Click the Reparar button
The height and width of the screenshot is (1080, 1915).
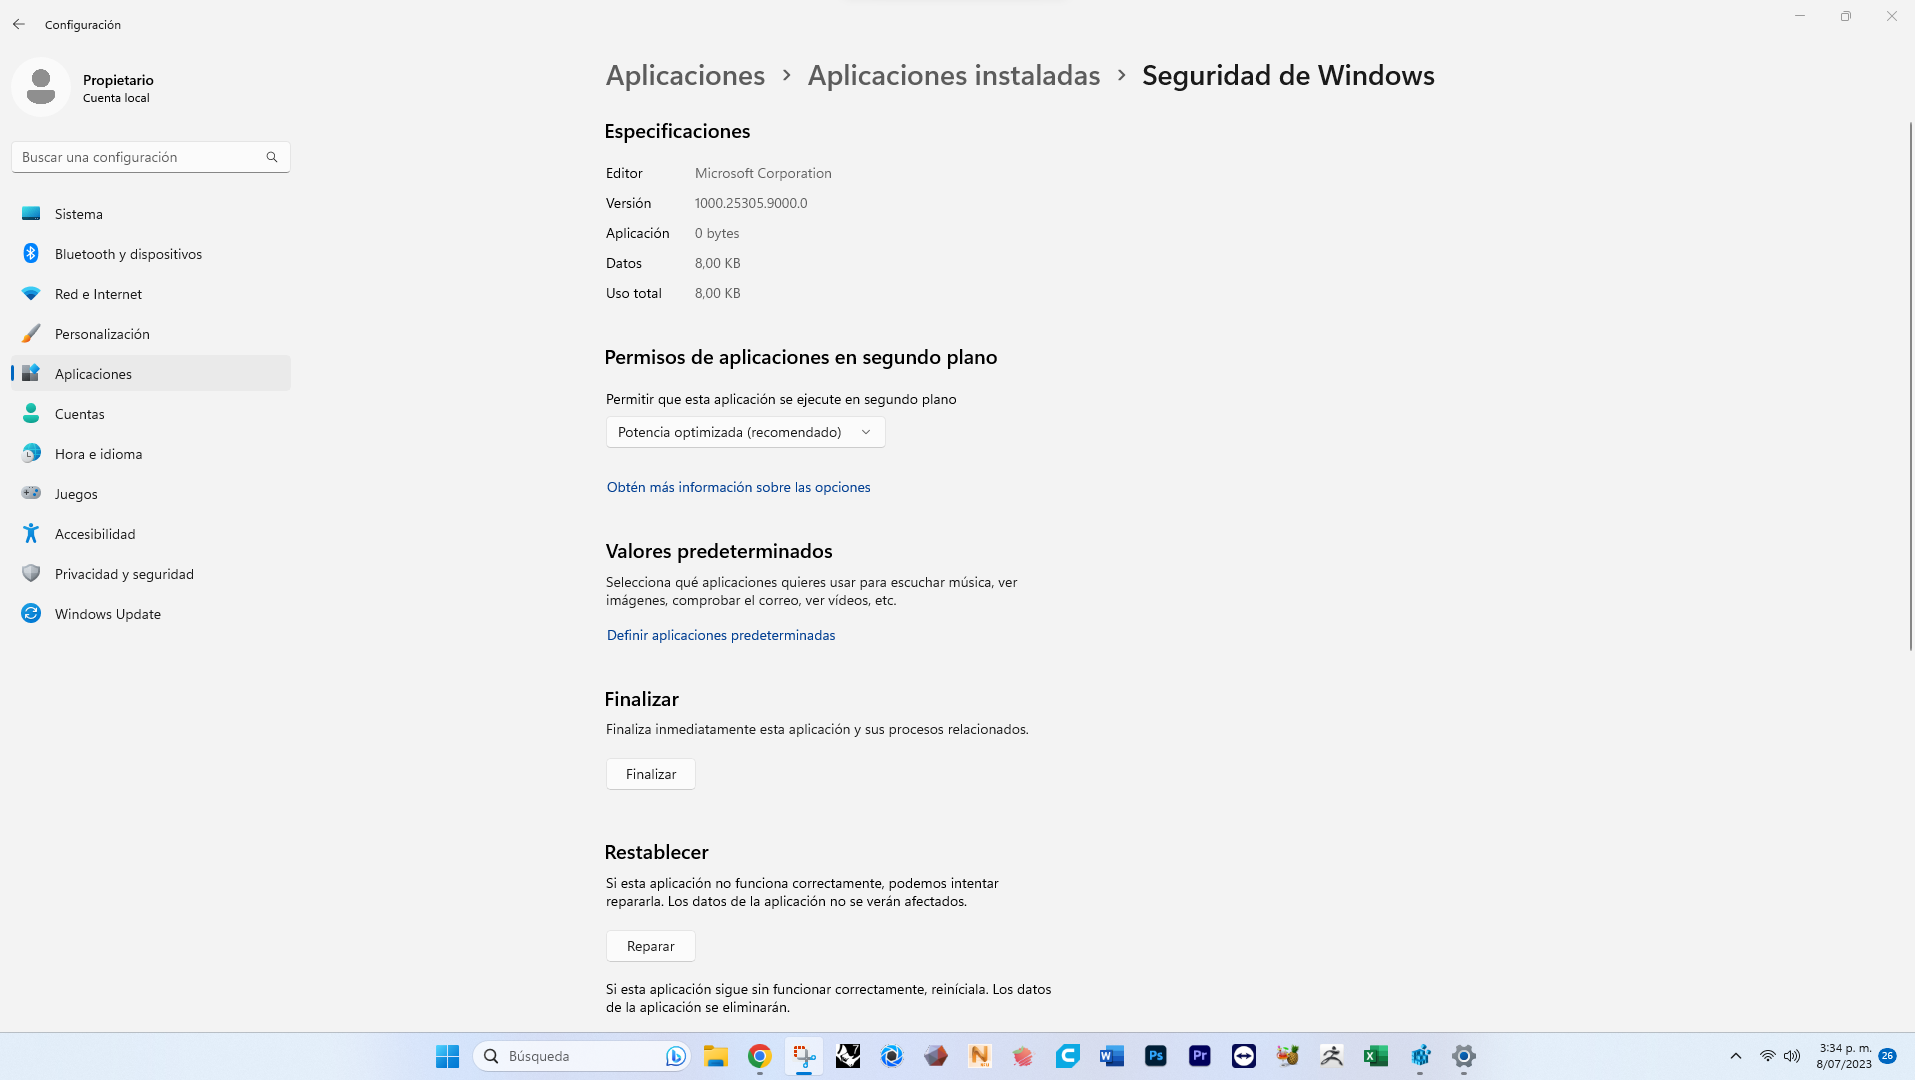(x=651, y=946)
